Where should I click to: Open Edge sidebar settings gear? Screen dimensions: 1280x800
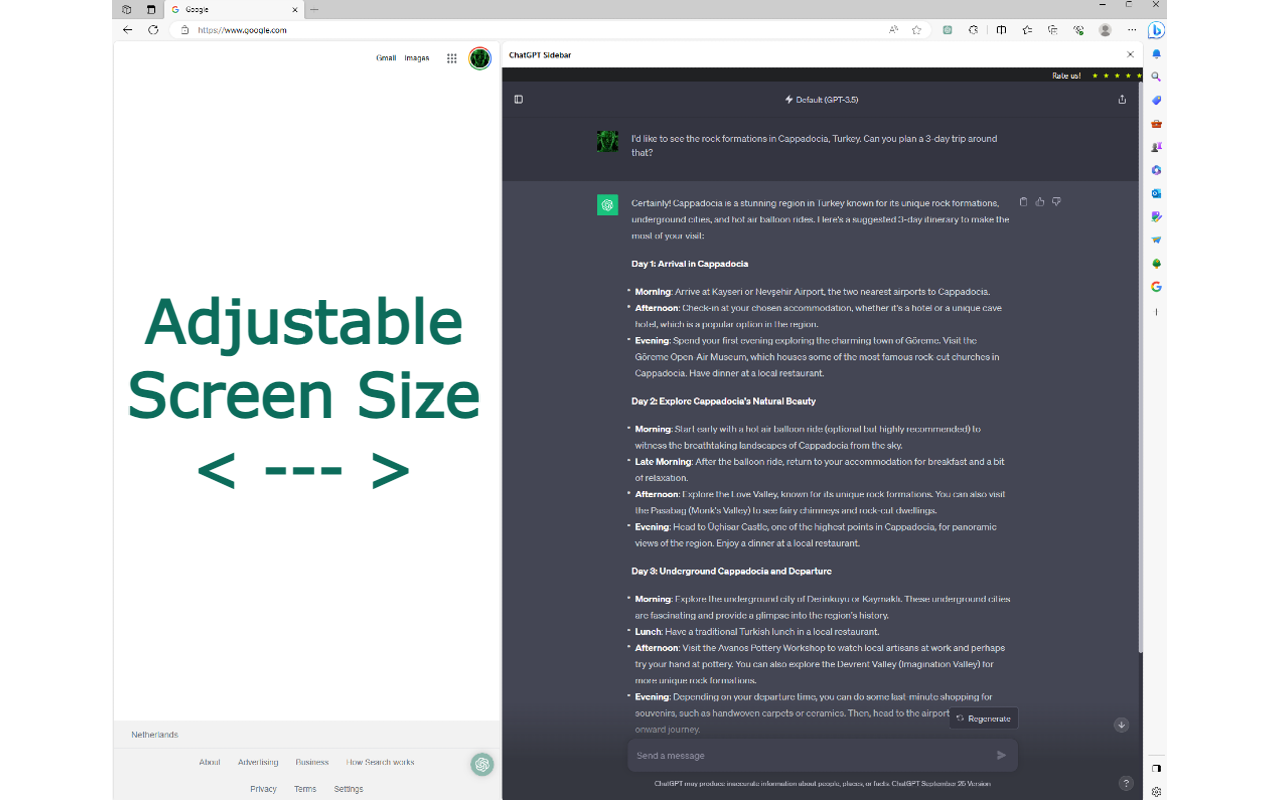(1156, 791)
